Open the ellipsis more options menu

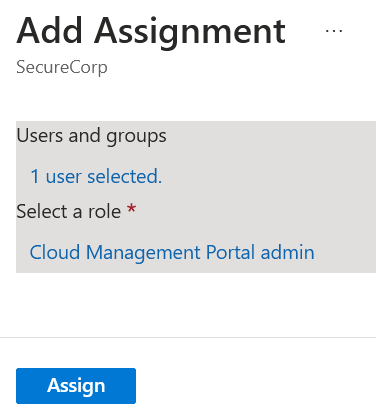tap(334, 31)
